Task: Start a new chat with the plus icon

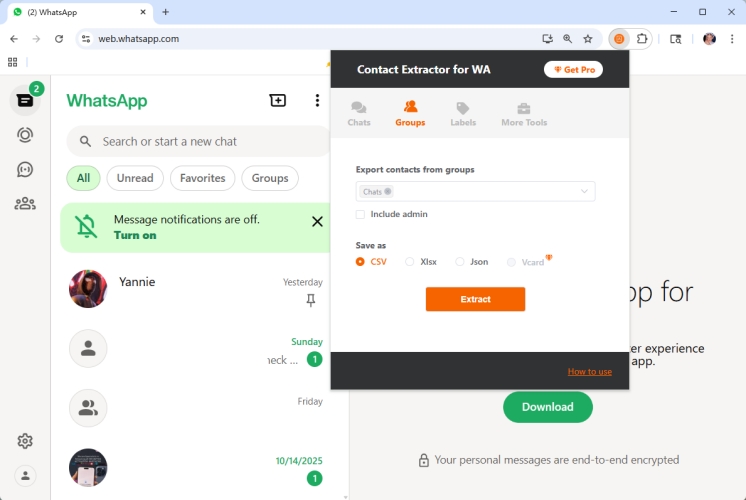Action: [x=278, y=100]
